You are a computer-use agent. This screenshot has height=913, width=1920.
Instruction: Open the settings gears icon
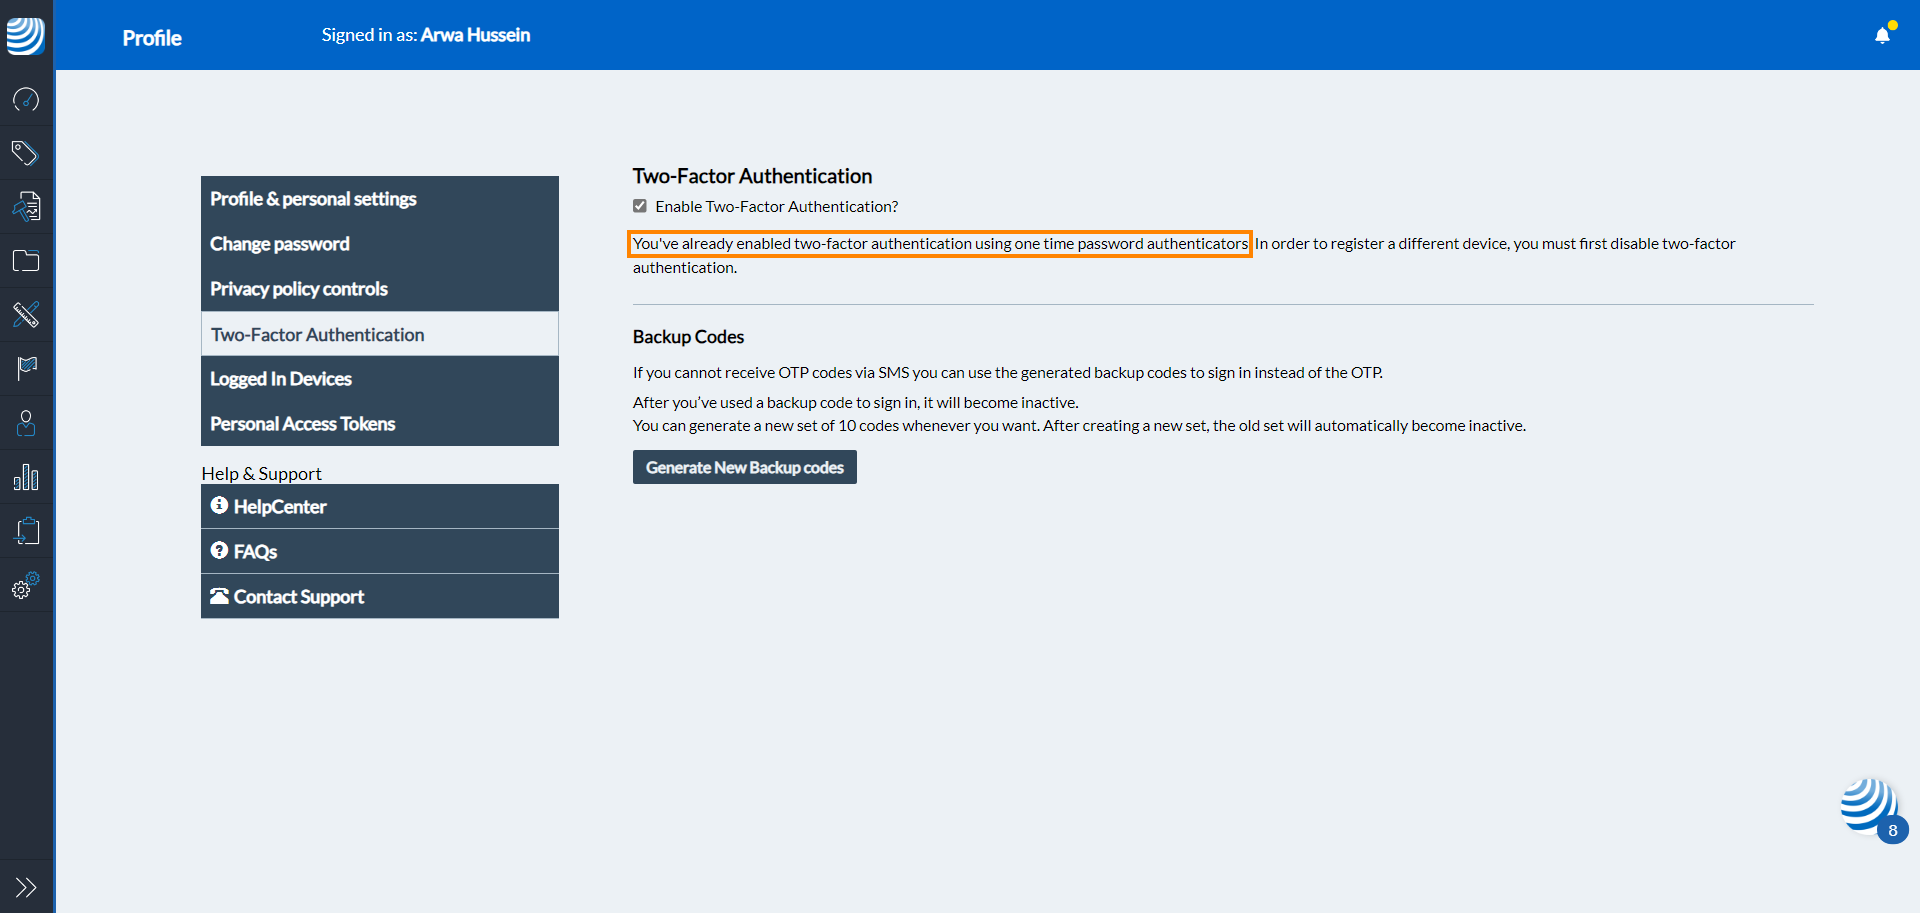26,585
